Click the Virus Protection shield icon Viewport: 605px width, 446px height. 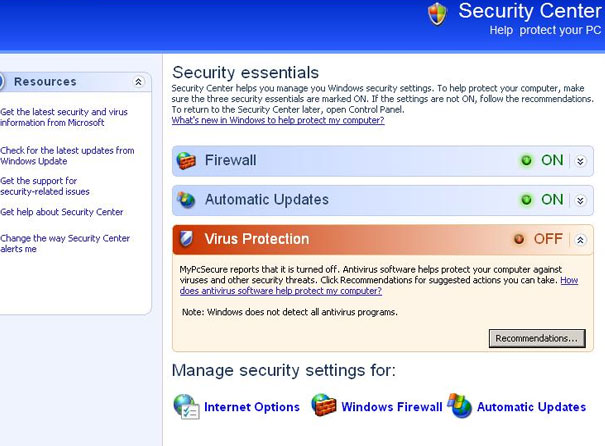[187, 239]
